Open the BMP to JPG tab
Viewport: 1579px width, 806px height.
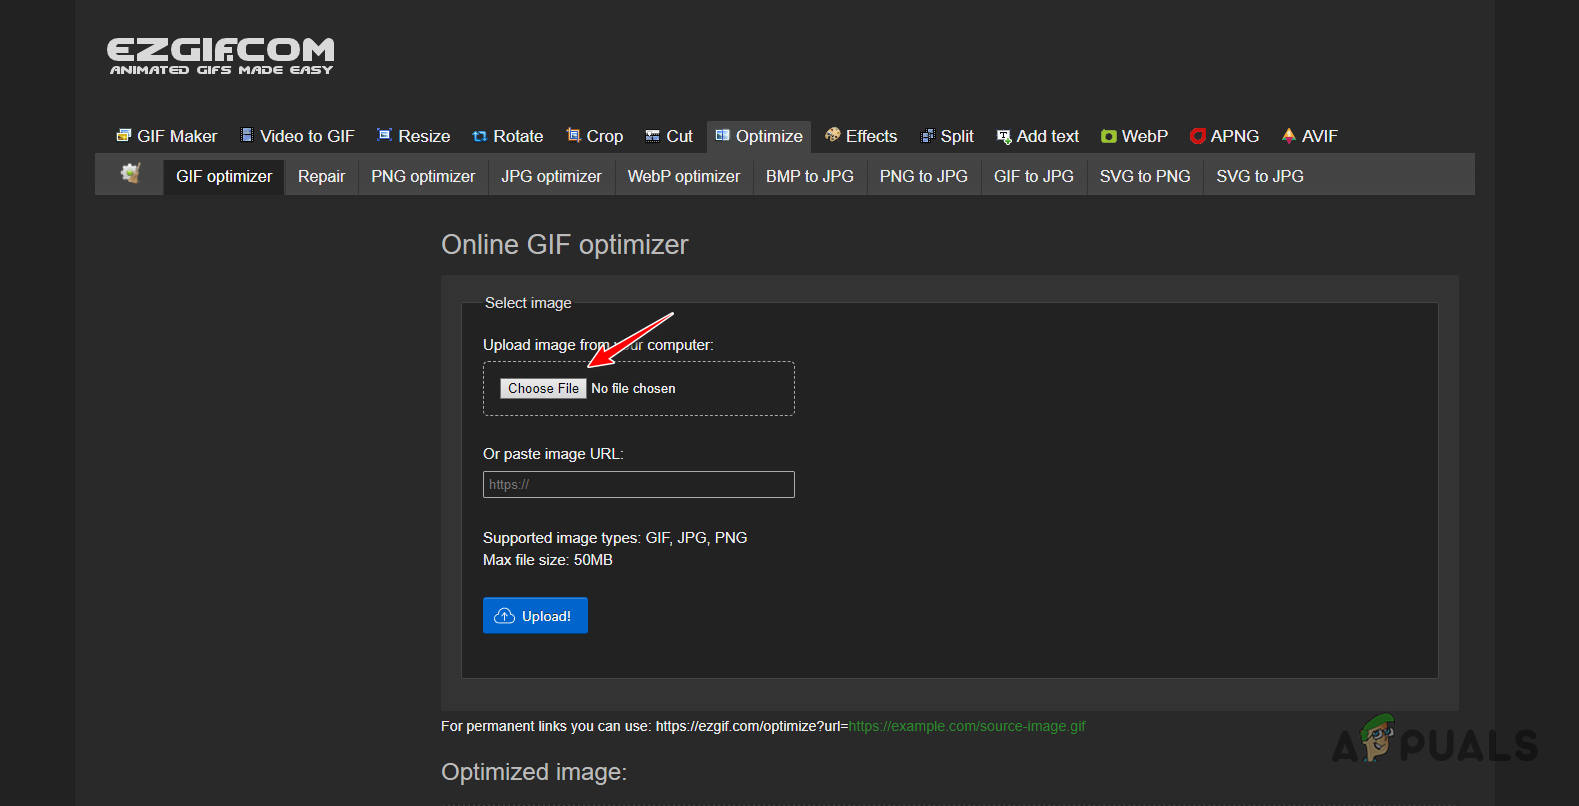810,176
